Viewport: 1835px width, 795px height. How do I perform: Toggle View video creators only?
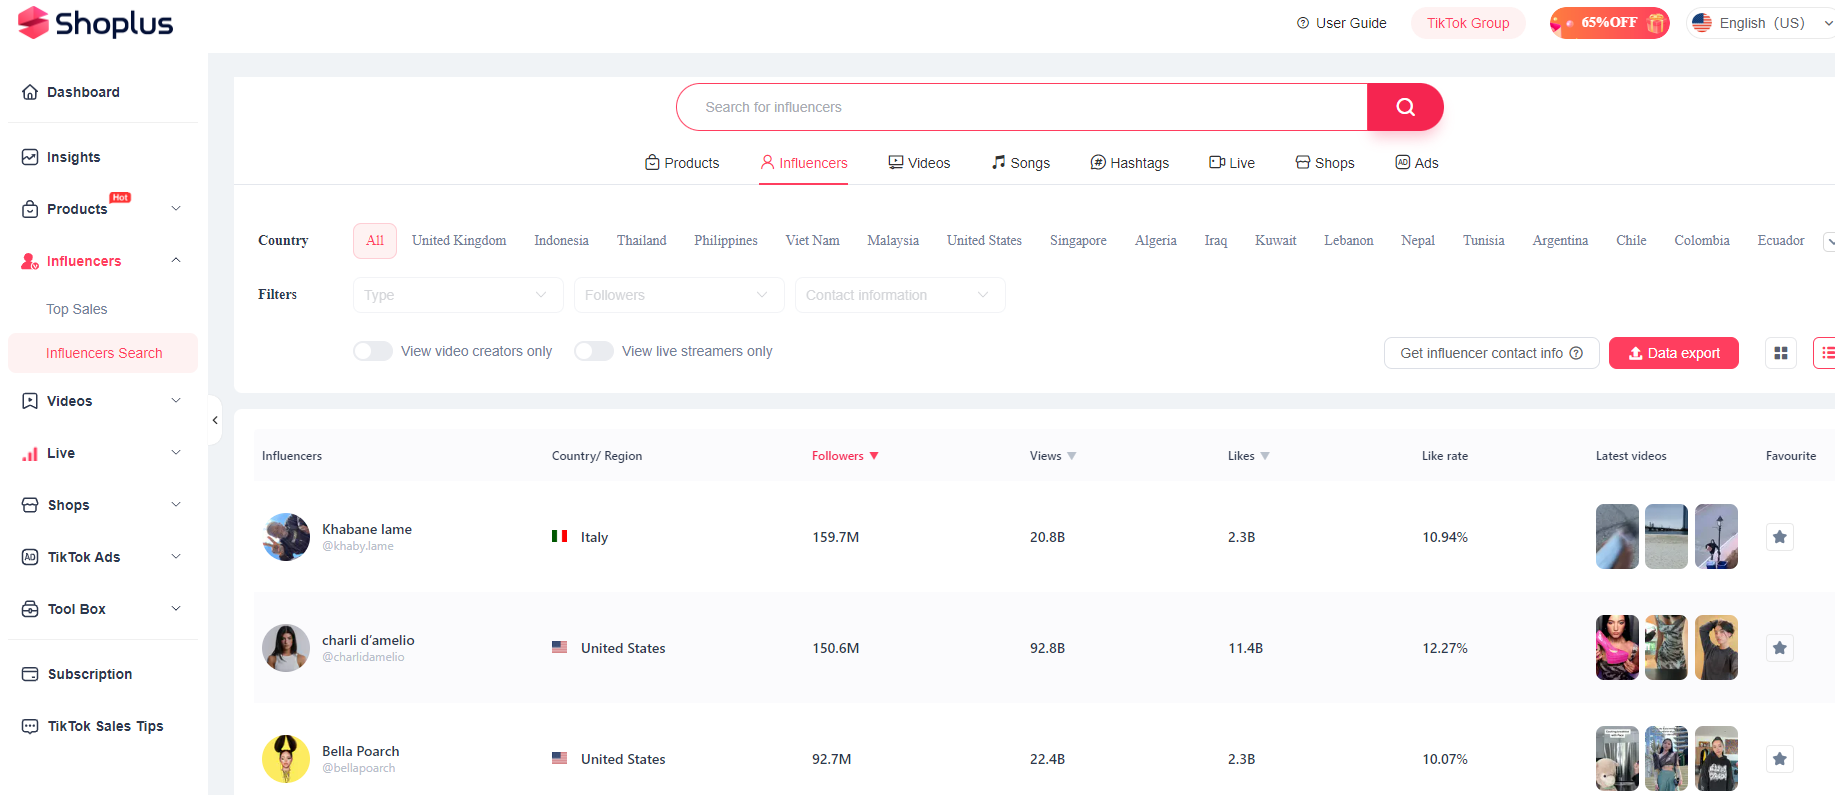click(373, 351)
